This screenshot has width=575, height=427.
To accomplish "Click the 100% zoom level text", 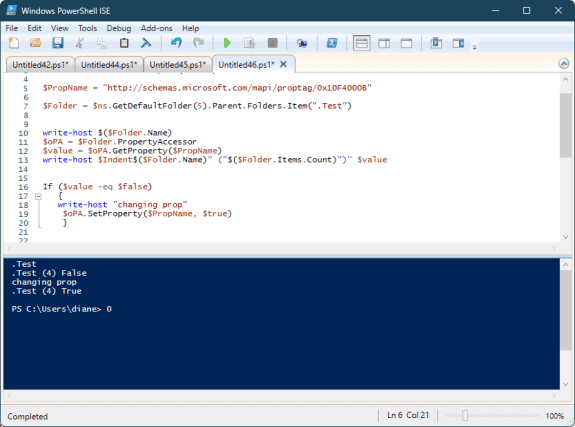I will 554,416.
